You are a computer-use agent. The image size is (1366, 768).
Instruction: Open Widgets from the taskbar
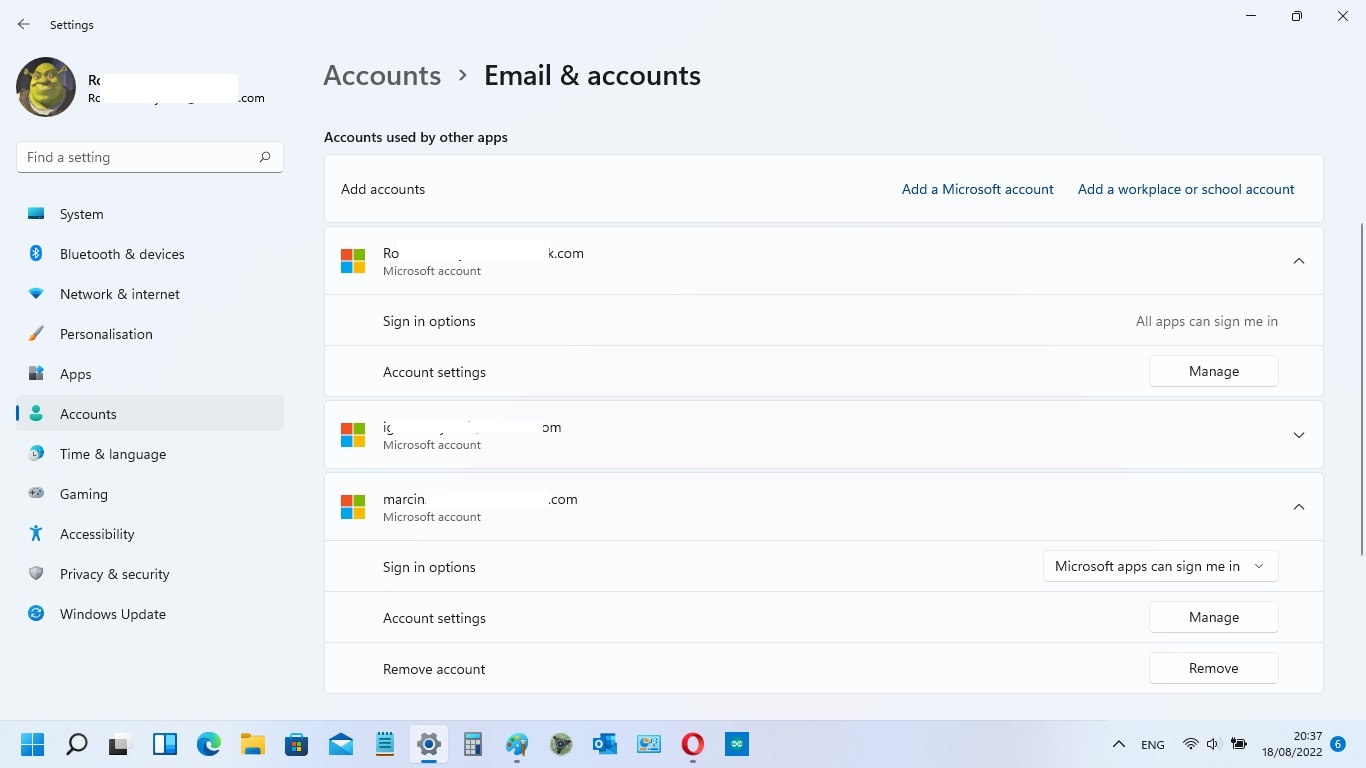(165, 744)
